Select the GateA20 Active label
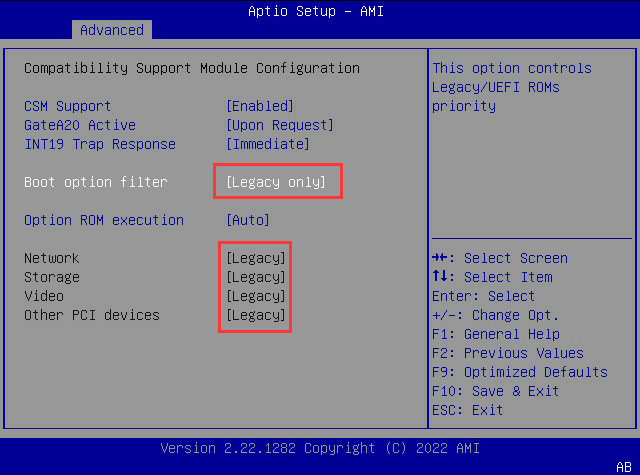This screenshot has width=640, height=475. tap(79, 125)
